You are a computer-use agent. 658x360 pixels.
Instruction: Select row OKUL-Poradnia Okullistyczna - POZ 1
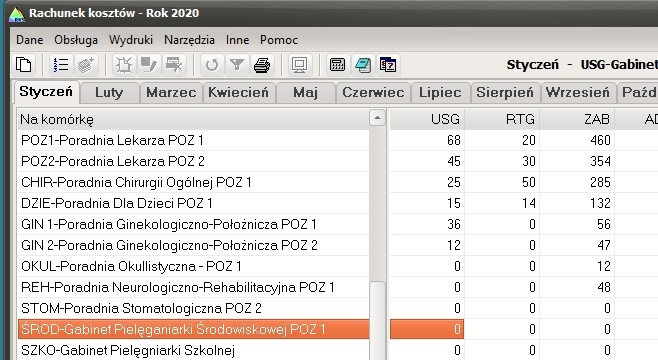pyautogui.click(x=193, y=266)
